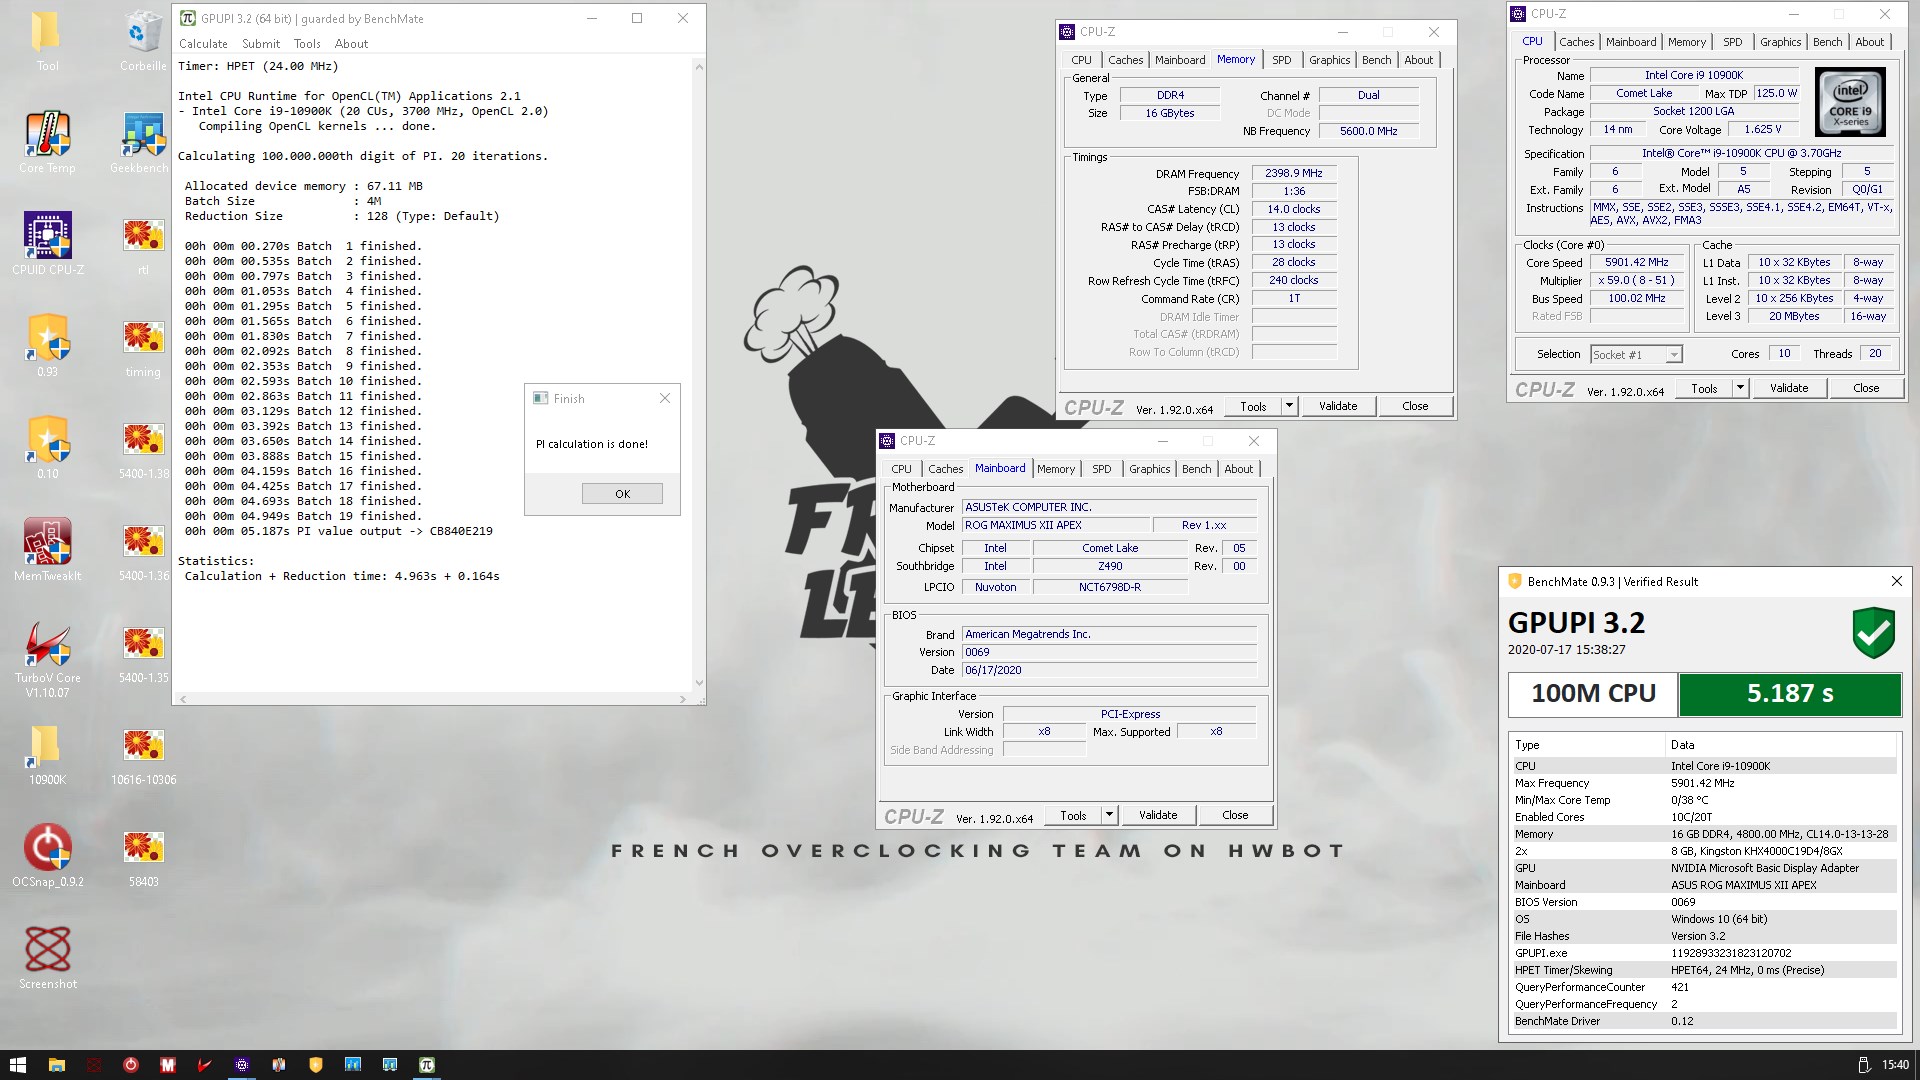
Task: Launch MemTweakIt desktop shortcut
Action: click(x=47, y=550)
